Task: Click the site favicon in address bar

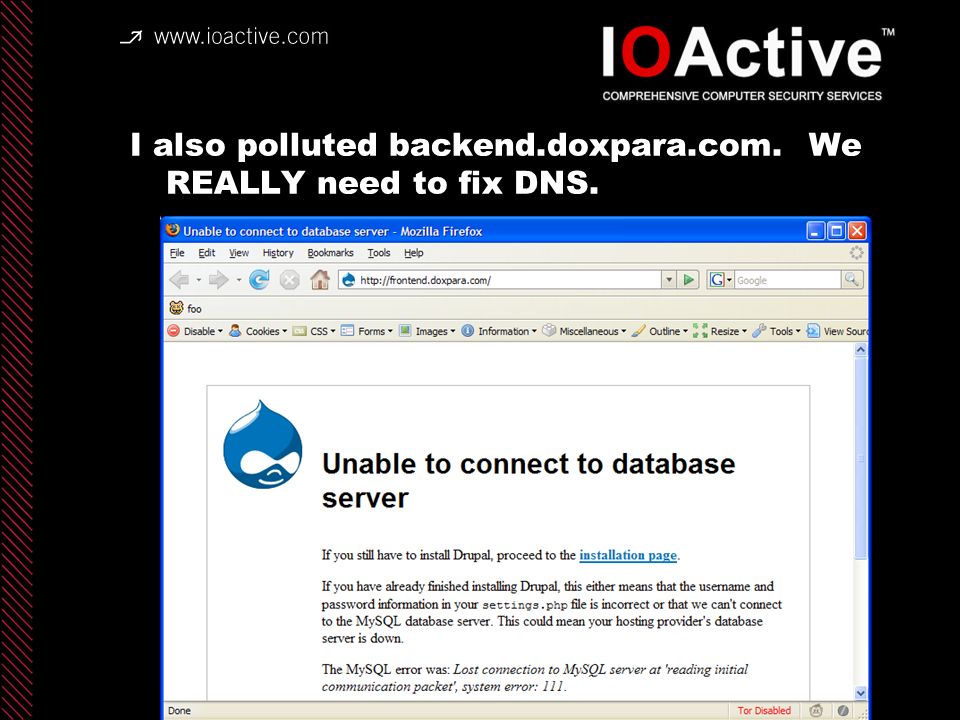Action: [x=349, y=280]
